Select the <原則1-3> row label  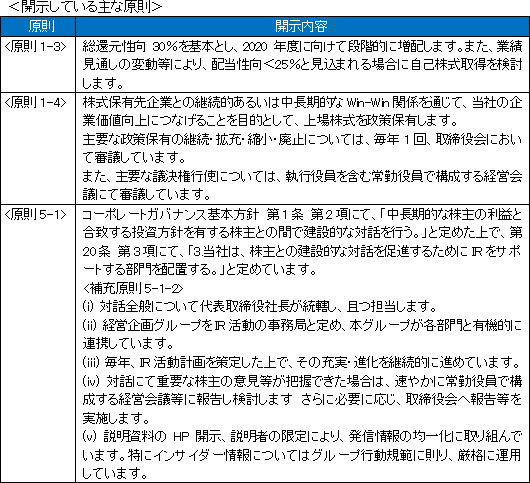pos(35,47)
